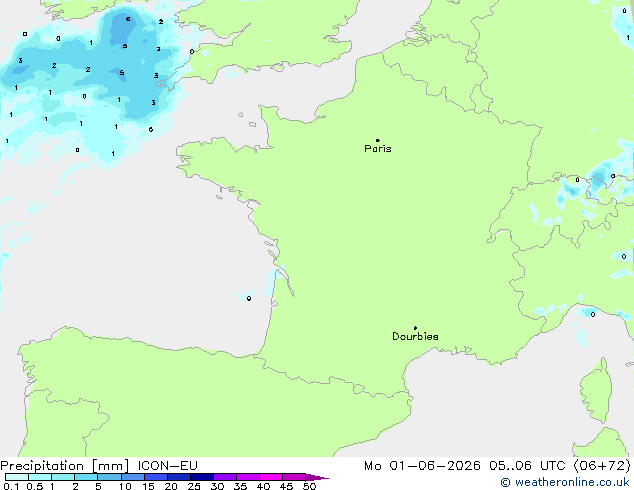Screen dimensions: 634x490
Task: Click the '05..06 UTC' time text
Action: (x=527, y=466)
